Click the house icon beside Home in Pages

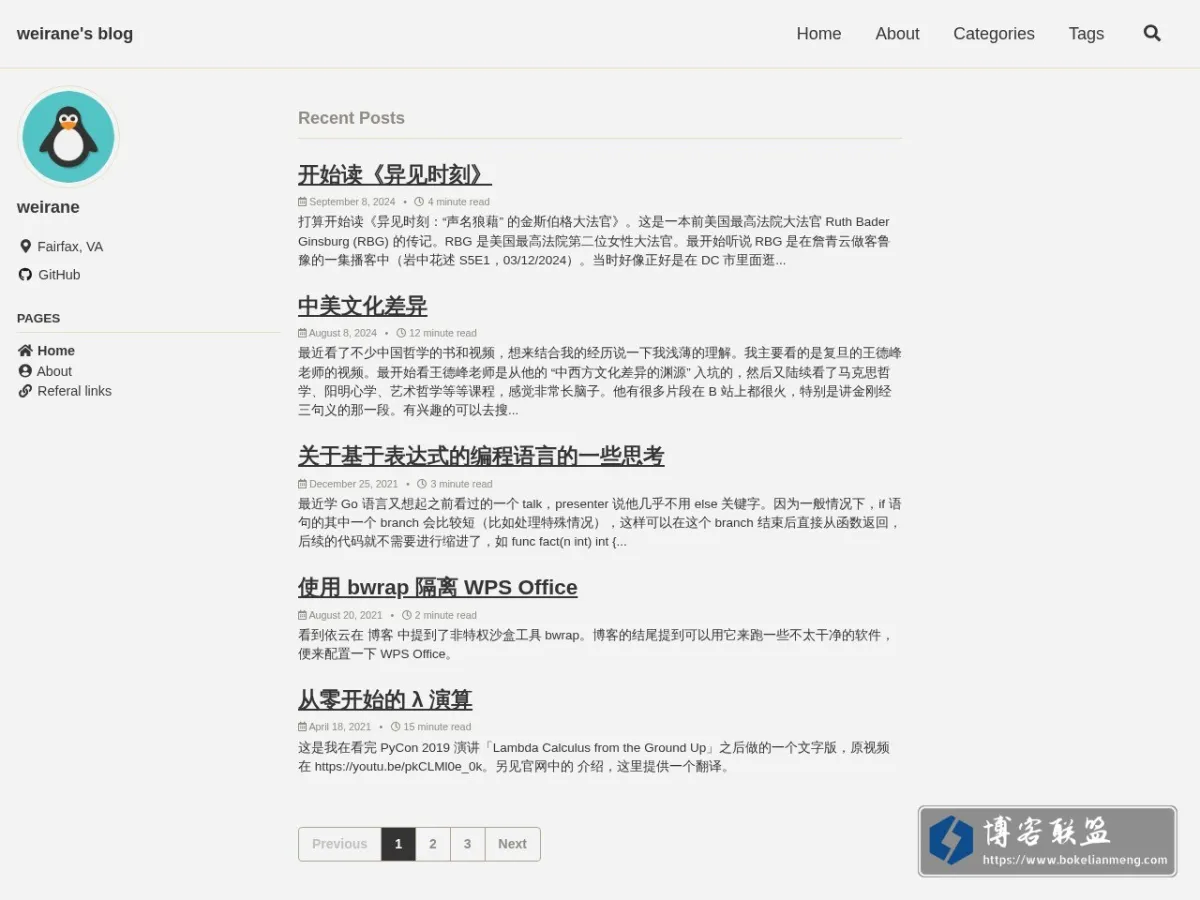(25, 350)
